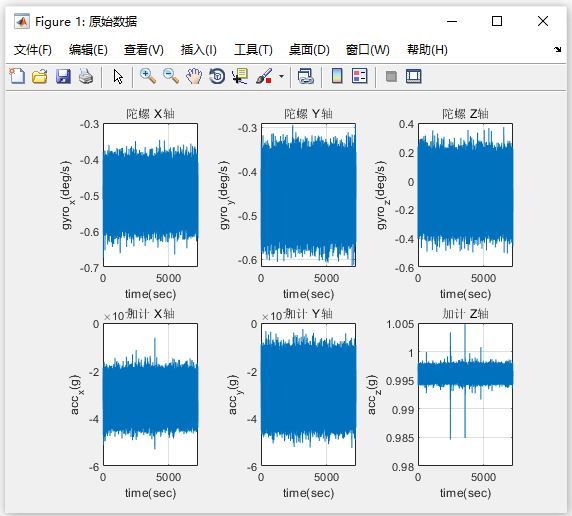
Task: Select the Zoom Out magnifier tool
Action: [x=171, y=76]
